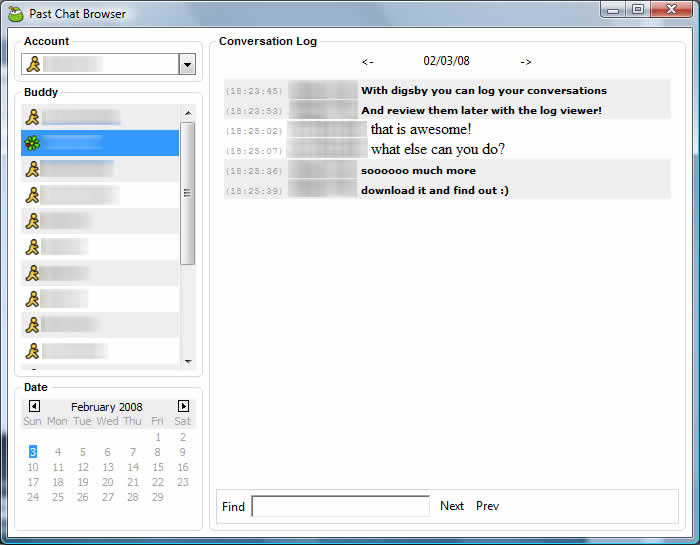Choose February 29 in calendar
The height and width of the screenshot is (545, 700).
pos(158,497)
